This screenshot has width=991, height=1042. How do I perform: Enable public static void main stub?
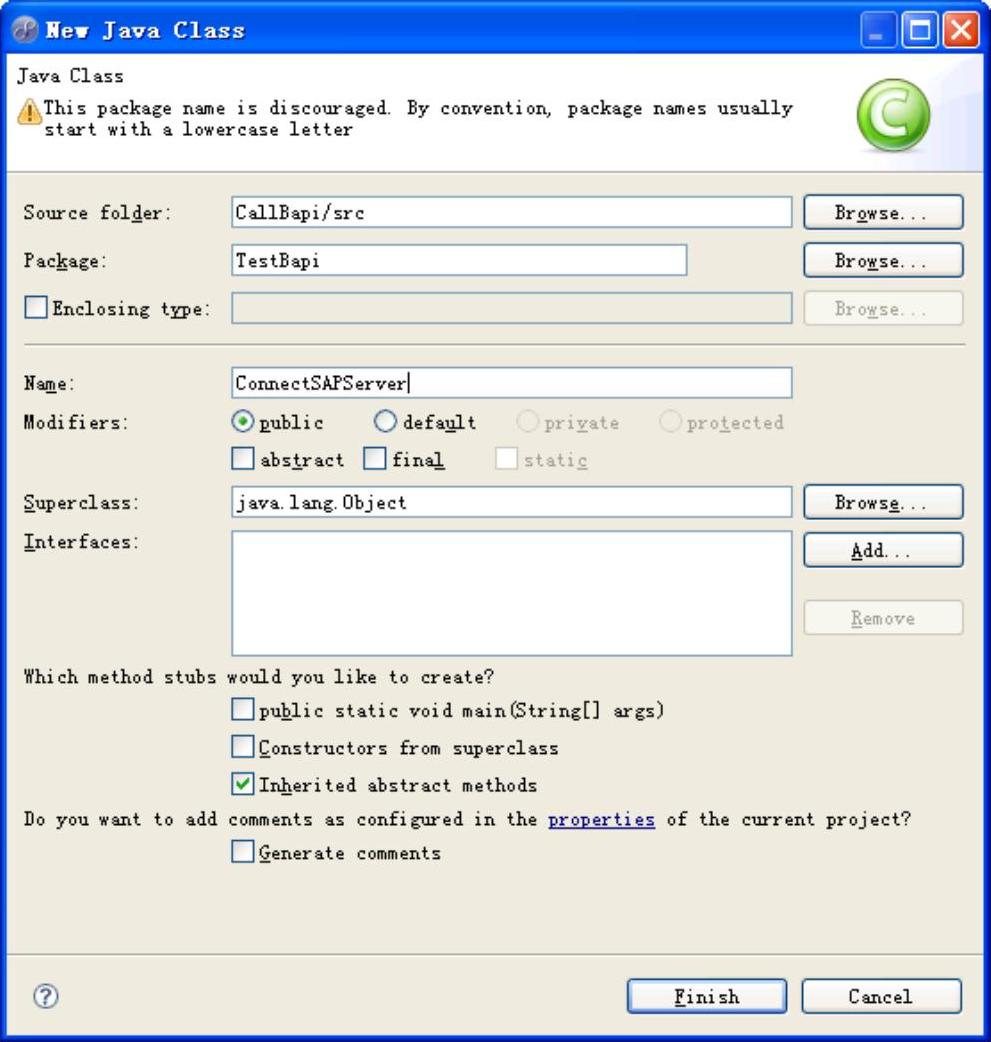point(243,709)
